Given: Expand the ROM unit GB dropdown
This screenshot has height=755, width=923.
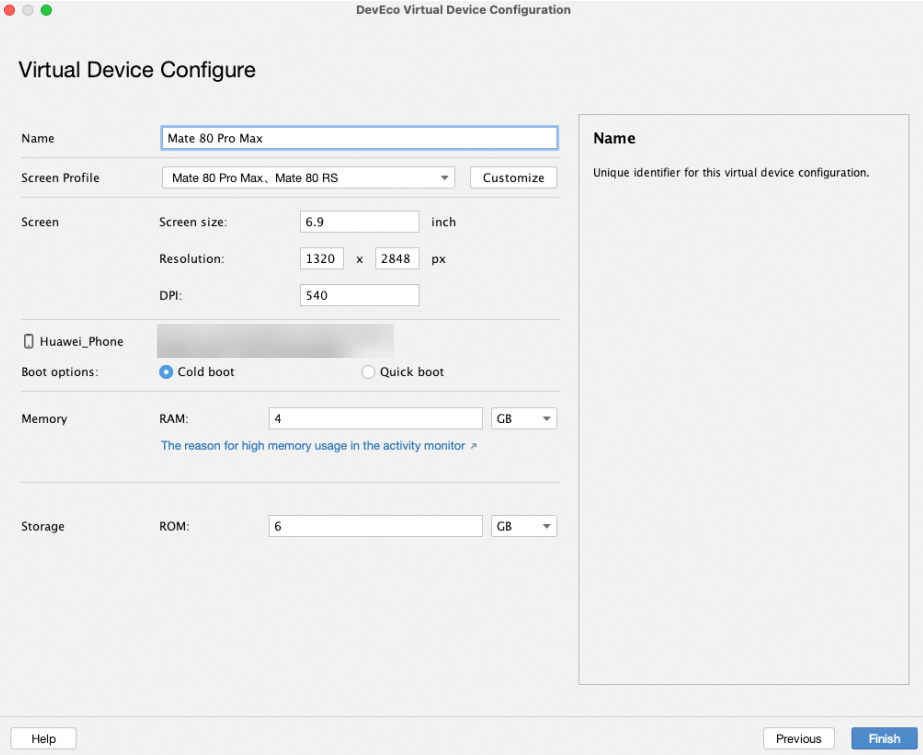Looking at the screenshot, I should point(524,526).
